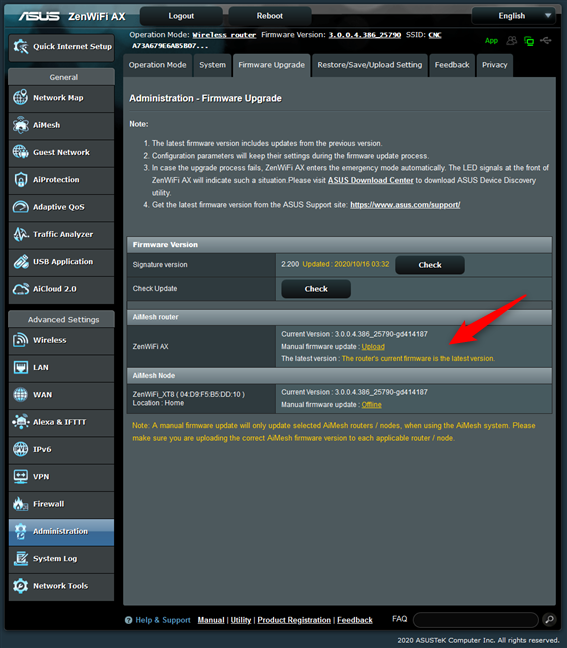Open the Utility link in footer
The height and width of the screenshot is (648, 567).
tap(241, 620)
